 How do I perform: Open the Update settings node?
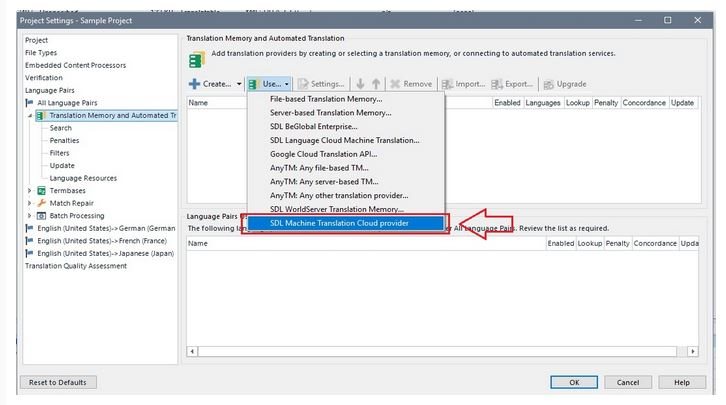tap(62, 165)
